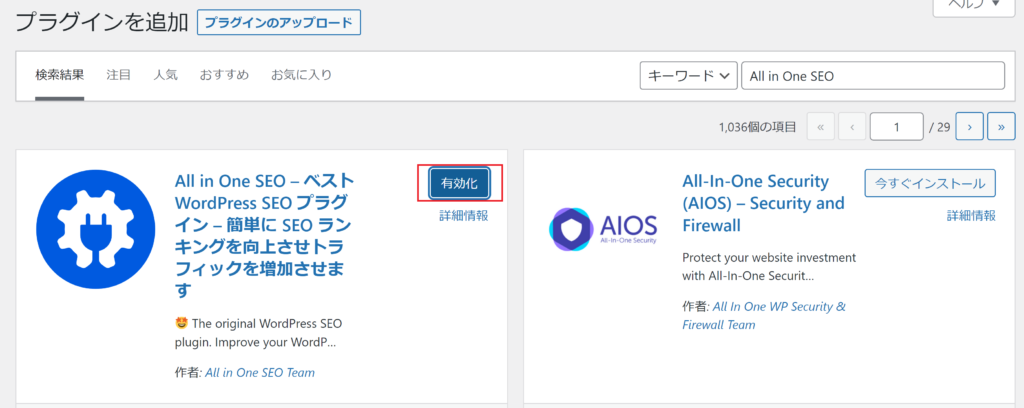The width and height of the screenshot is (1024, 408).
Task: Switch to the 注目 tab
Action: pyautogui.click(x=119, y=75)
